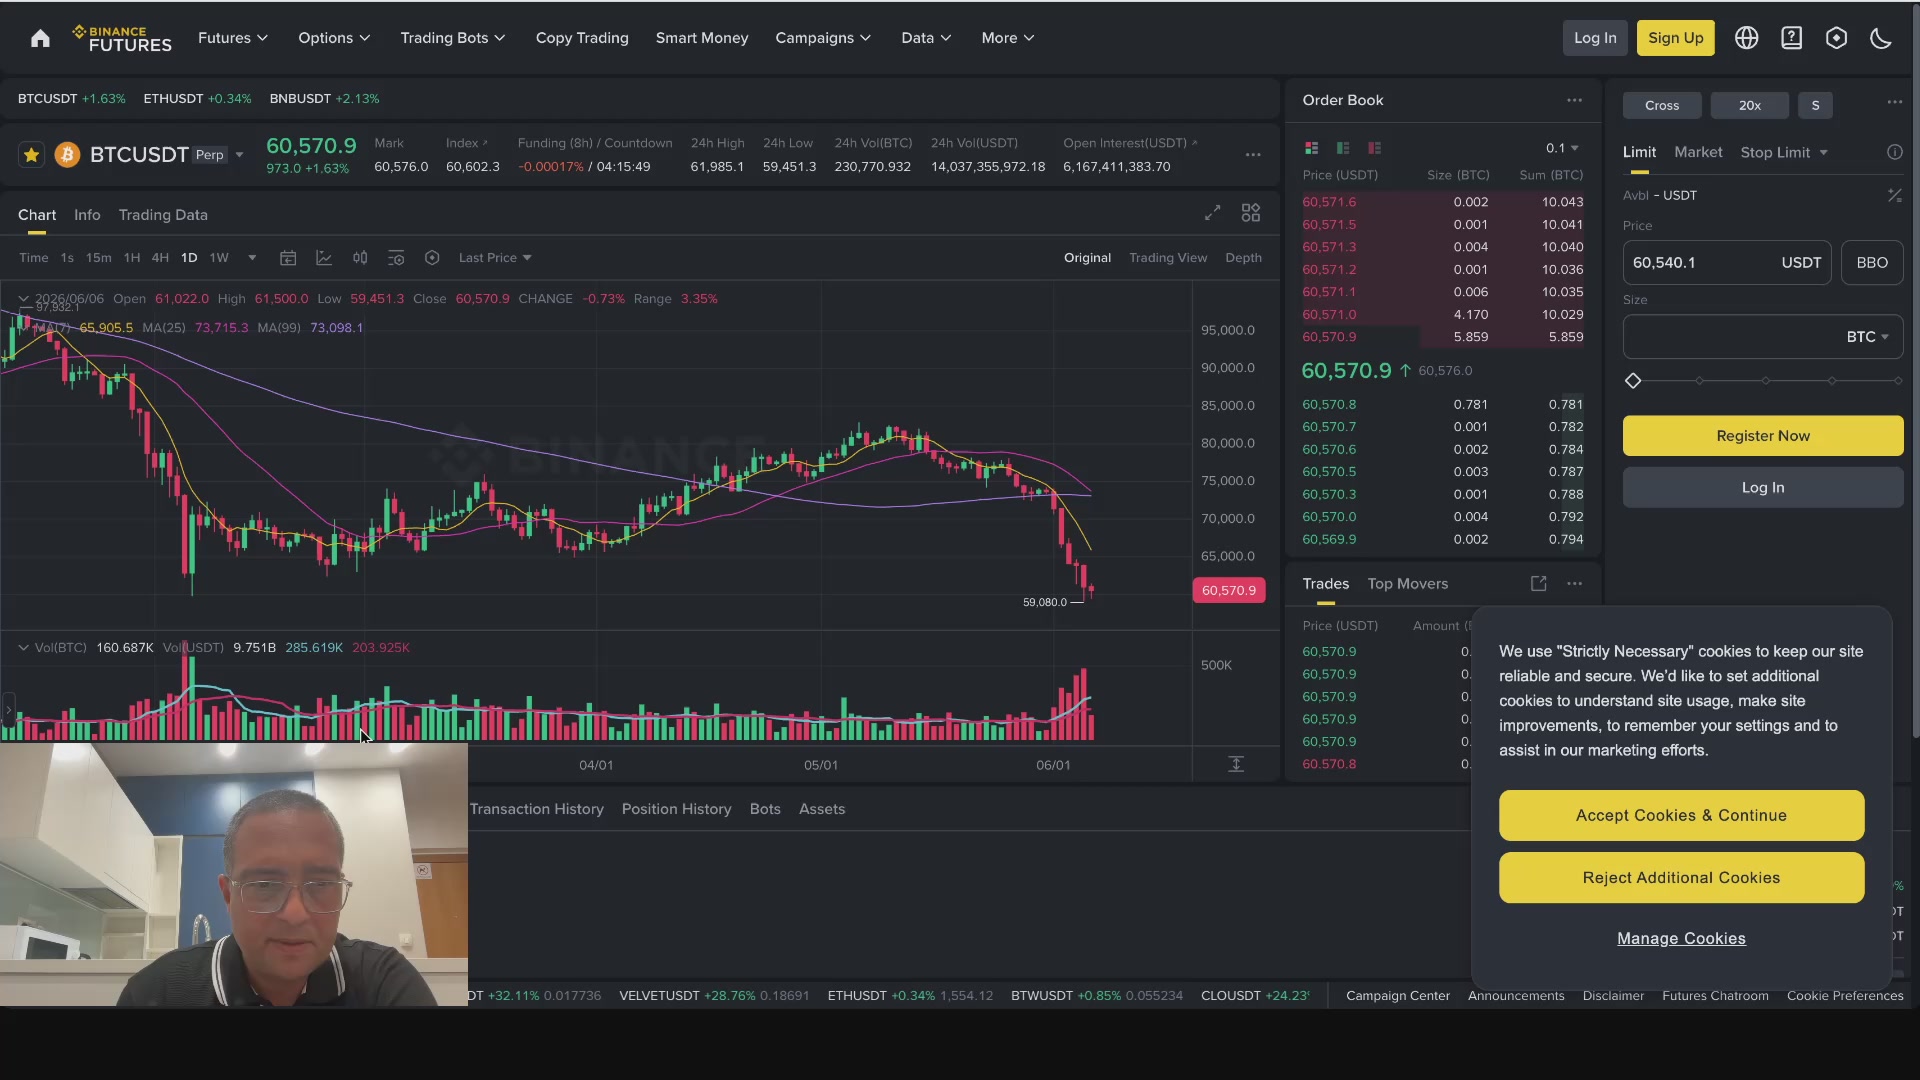
Task: Open order type info icon
Action: (x=1894, y=152)
